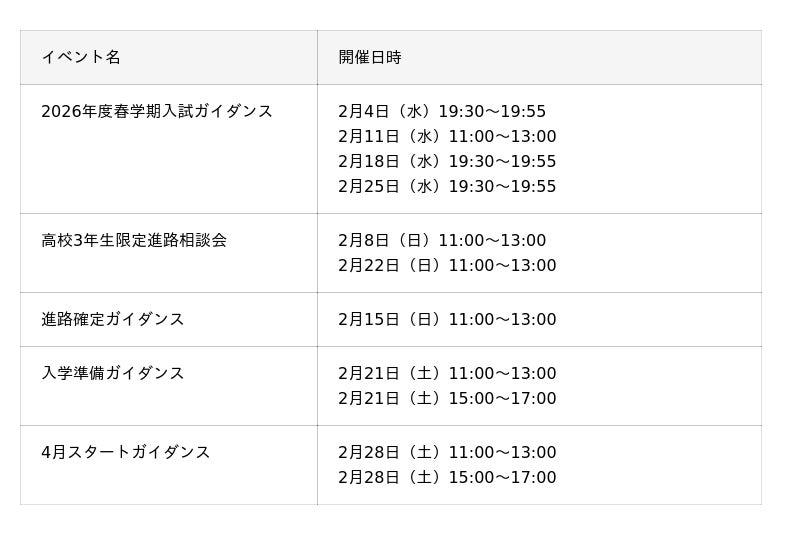Select the 2026年度春学期入試ガイダンス event name
Viewport: 800px width, 535px height.
[x=157, y=111]
